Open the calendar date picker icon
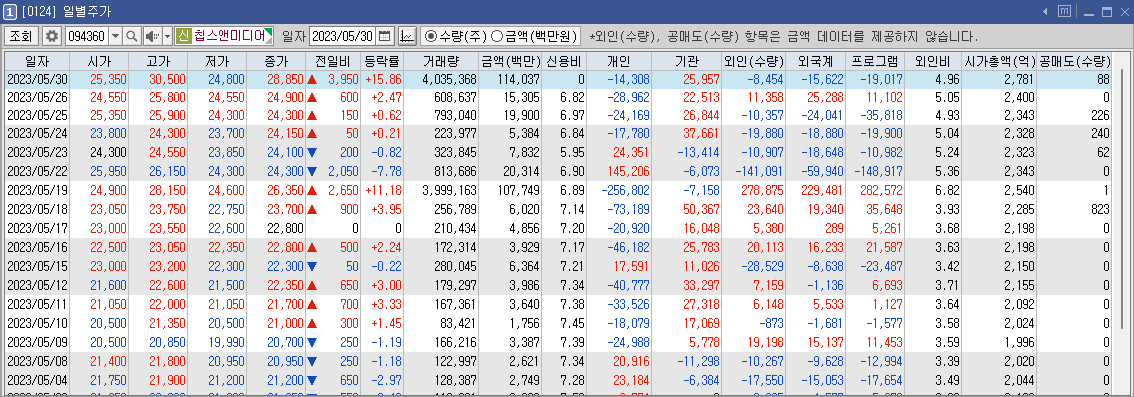The height and width of the screenshot is (397, 1134). tap(385, 35)
